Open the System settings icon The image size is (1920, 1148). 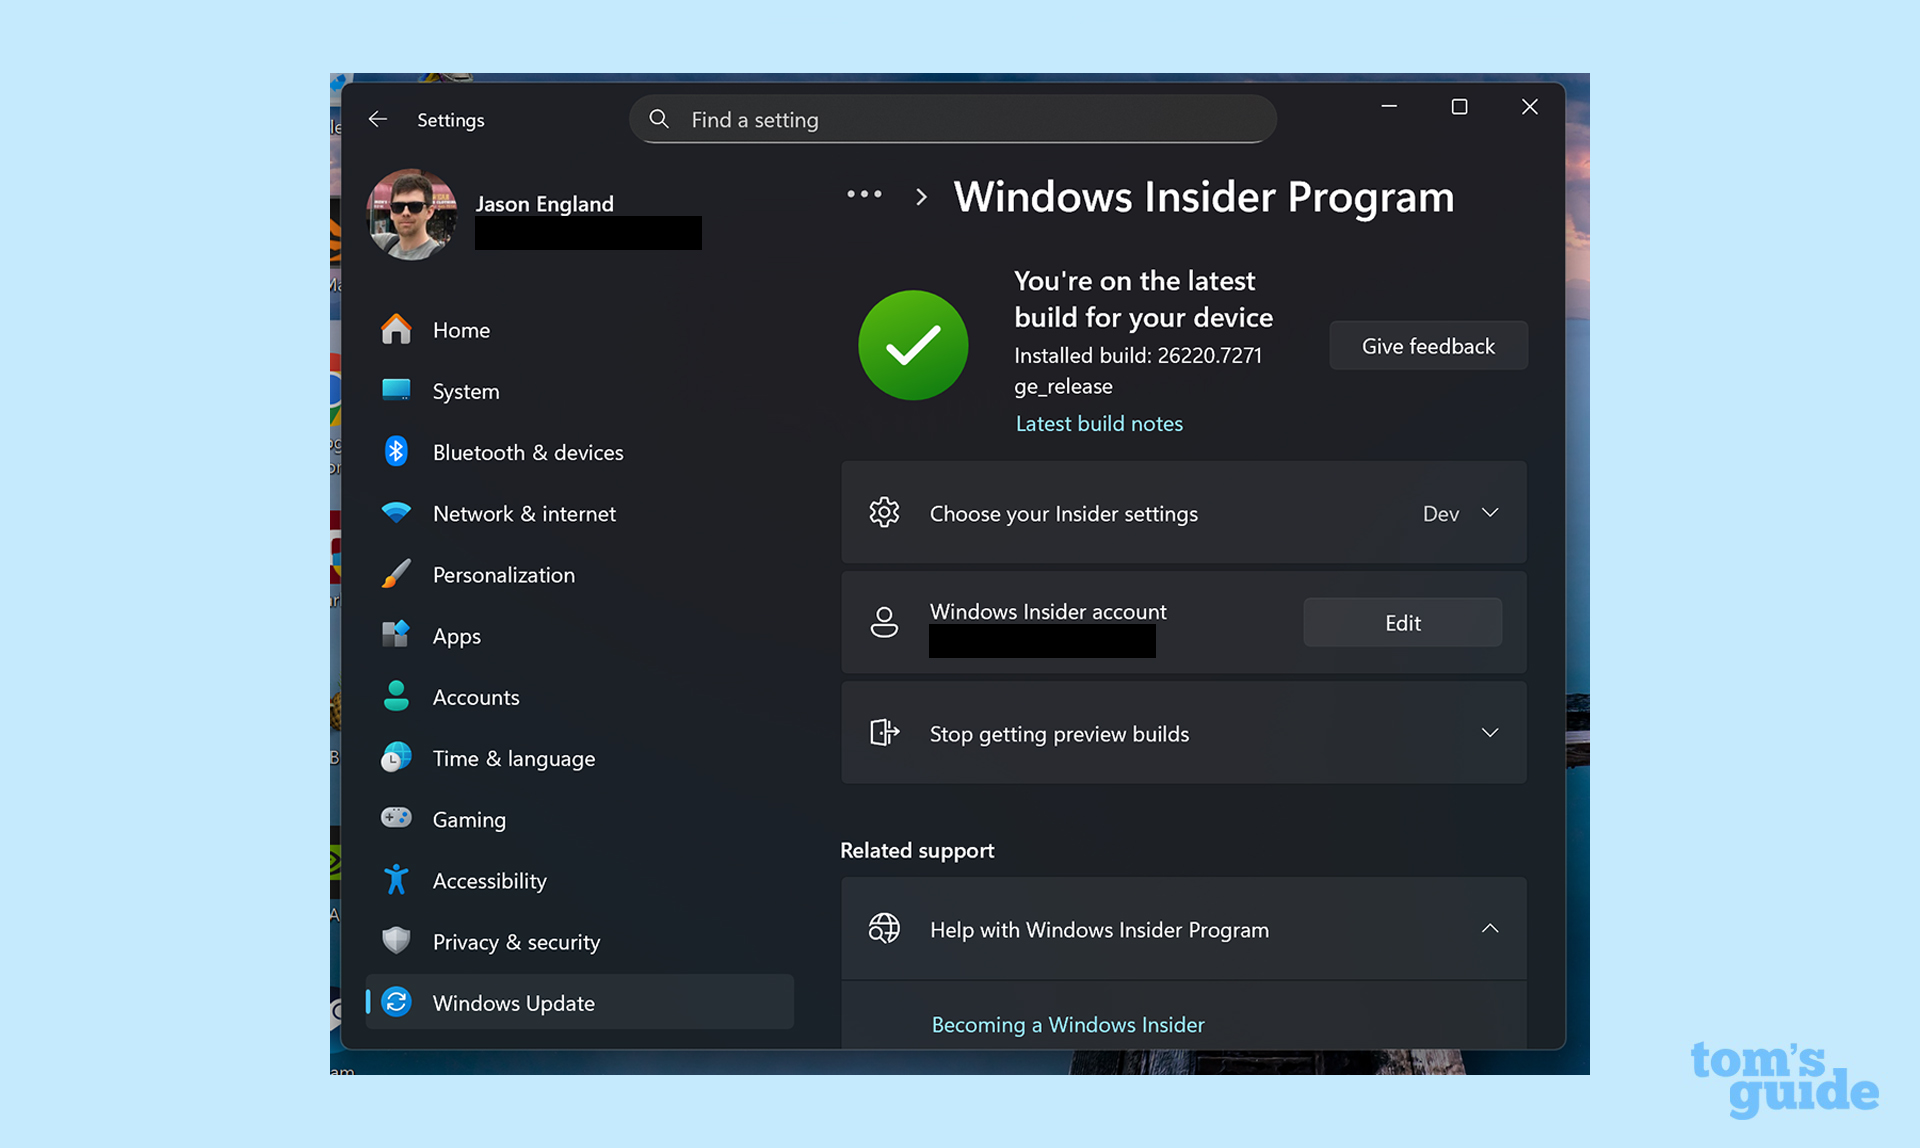click(397, 391)
